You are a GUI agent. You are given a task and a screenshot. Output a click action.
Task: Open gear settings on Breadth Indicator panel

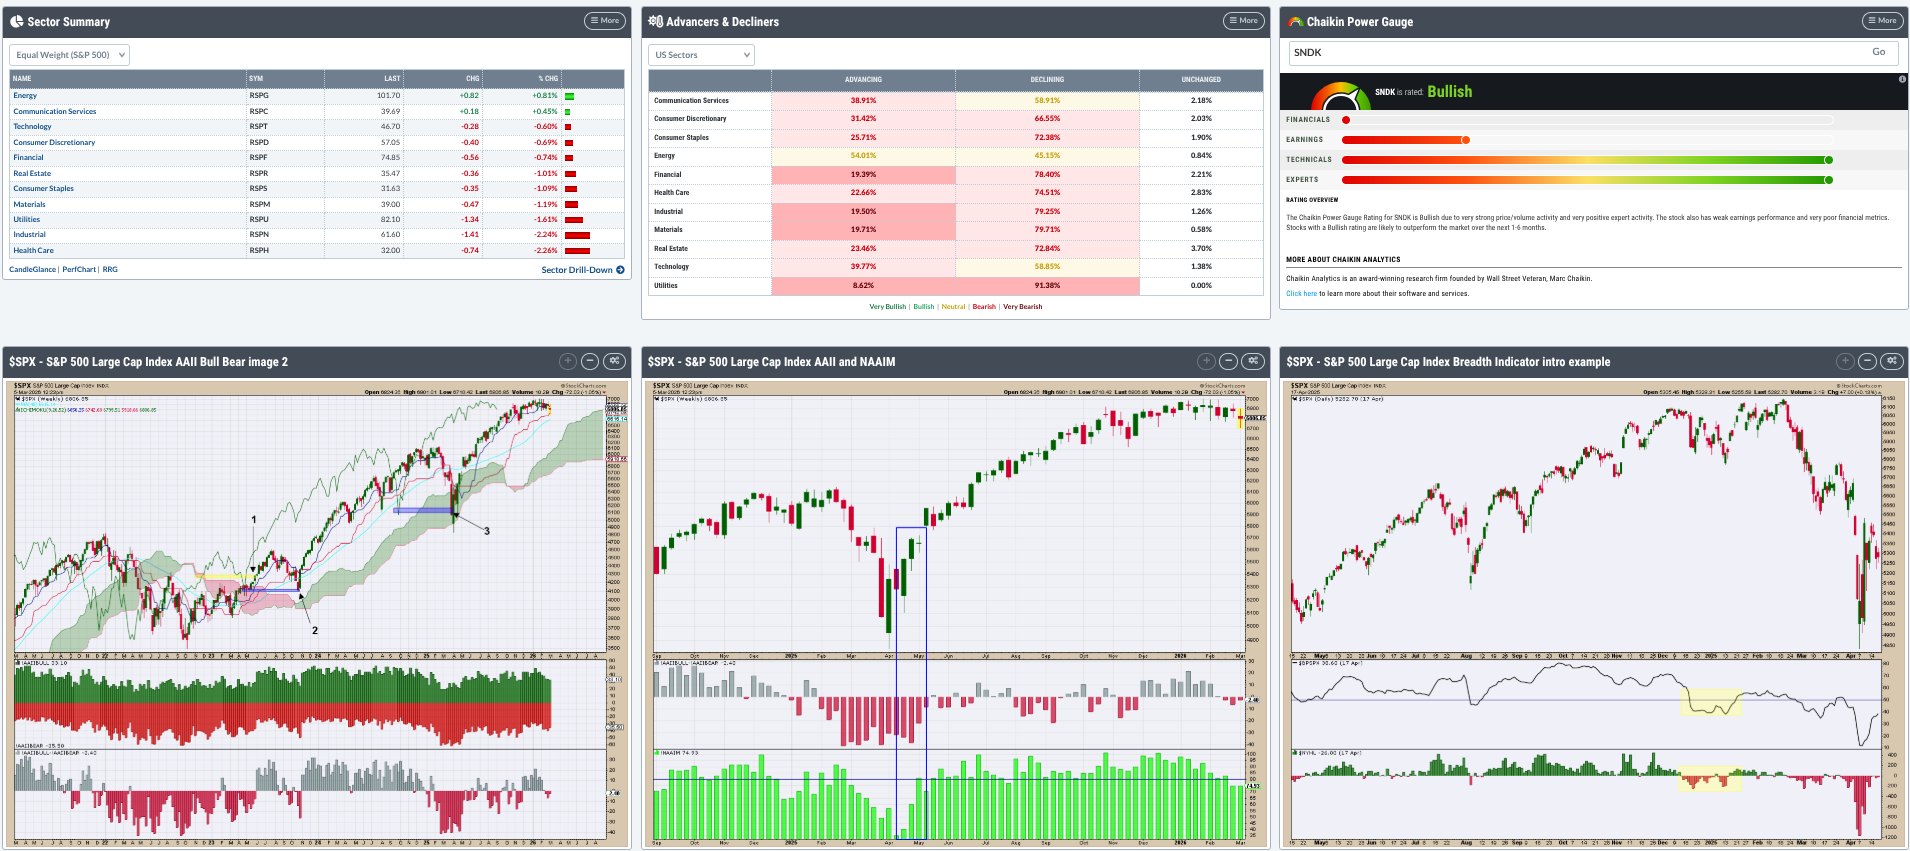pyautogui.click(x=1892, y=362)
